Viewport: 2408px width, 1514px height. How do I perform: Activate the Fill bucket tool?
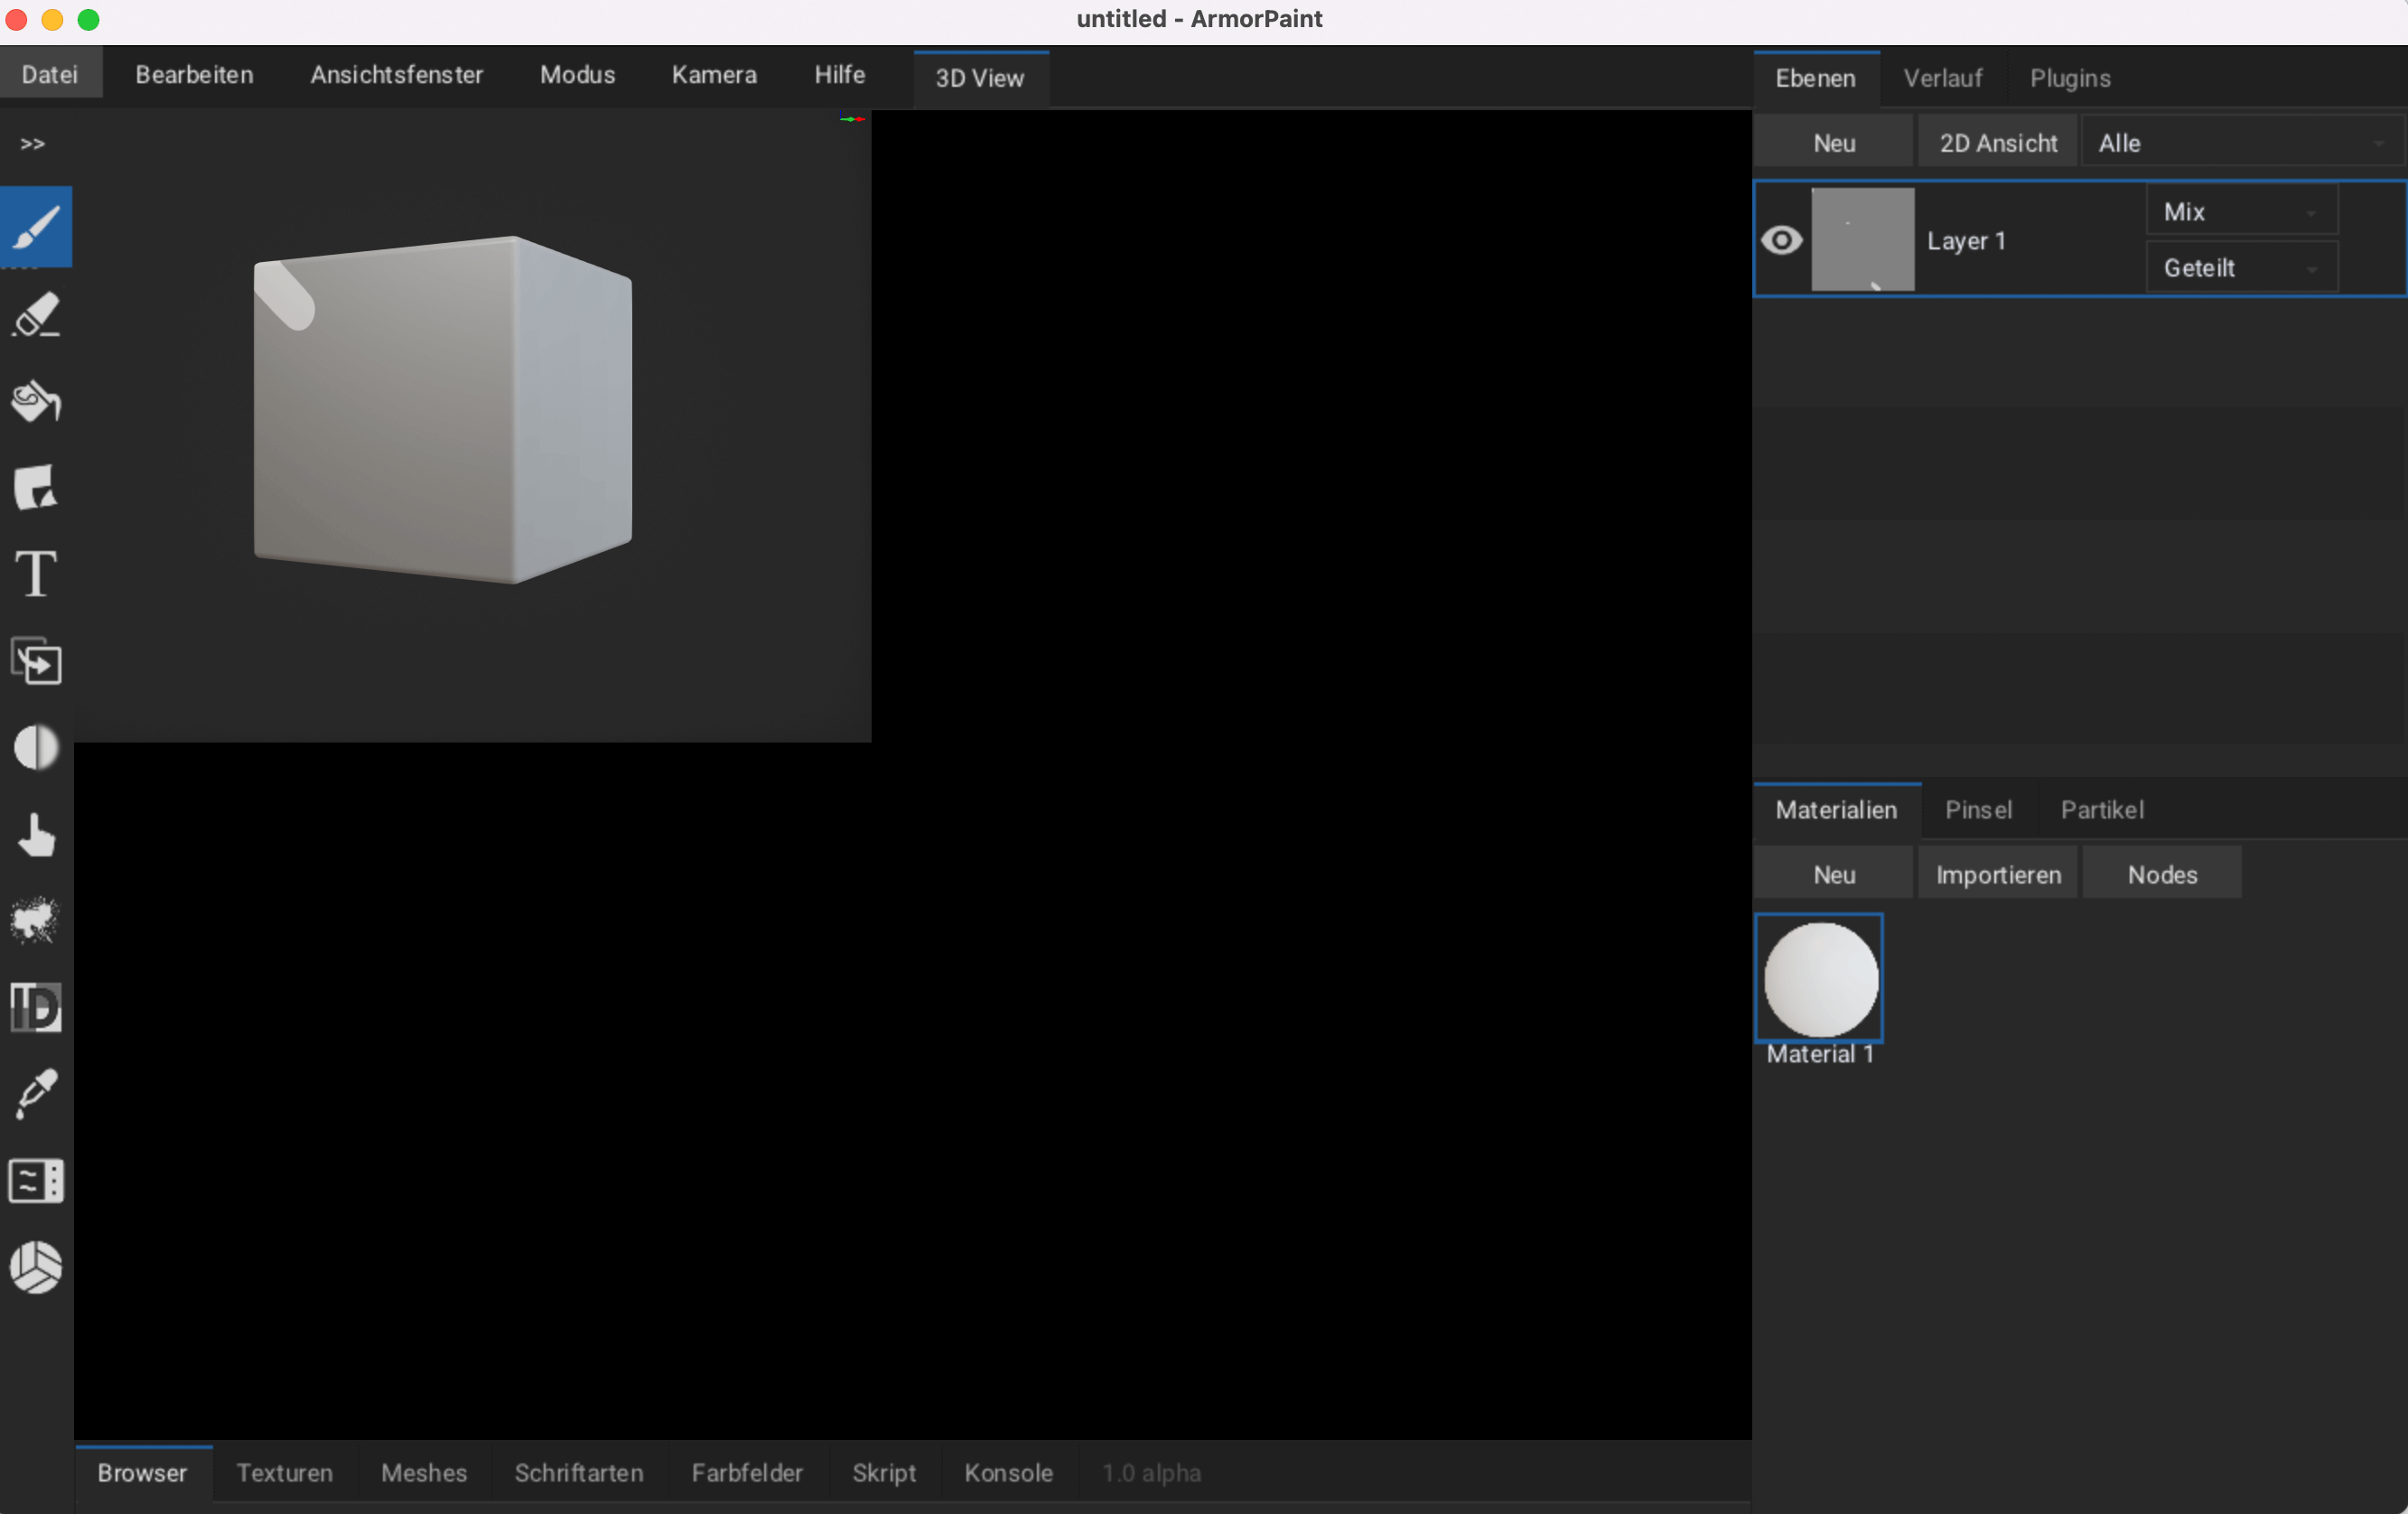click(36, 402)
